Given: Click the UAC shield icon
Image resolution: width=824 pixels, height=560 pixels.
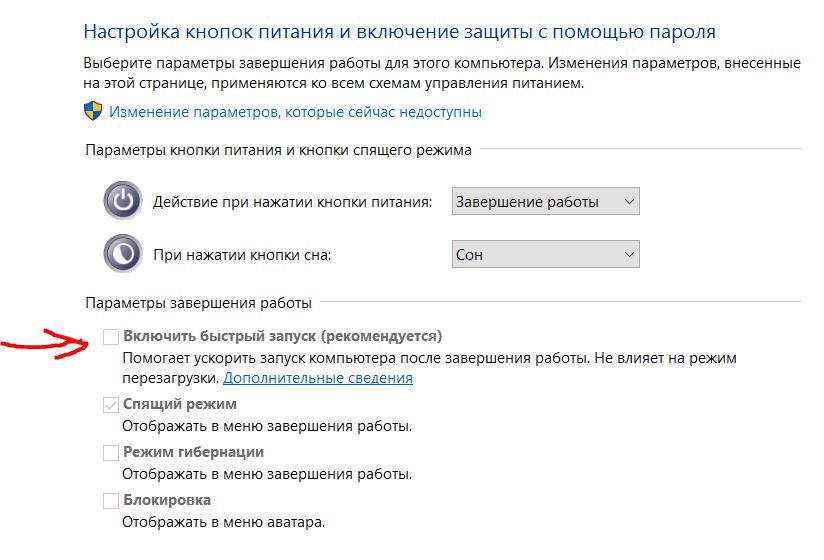Looking at the screenshot, I should tap(93, 112).
